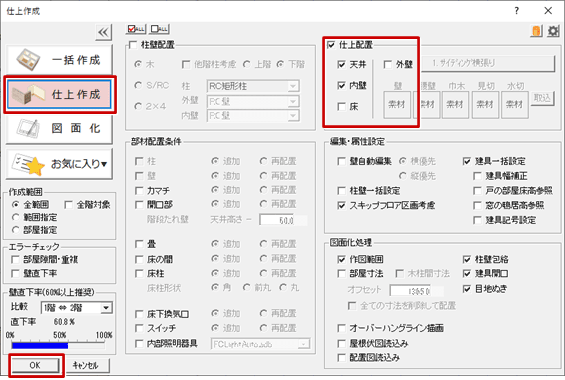Click the 素材 button under 見切
The width and height of the screenshot is (565, 380).
(x=485, y=104)
